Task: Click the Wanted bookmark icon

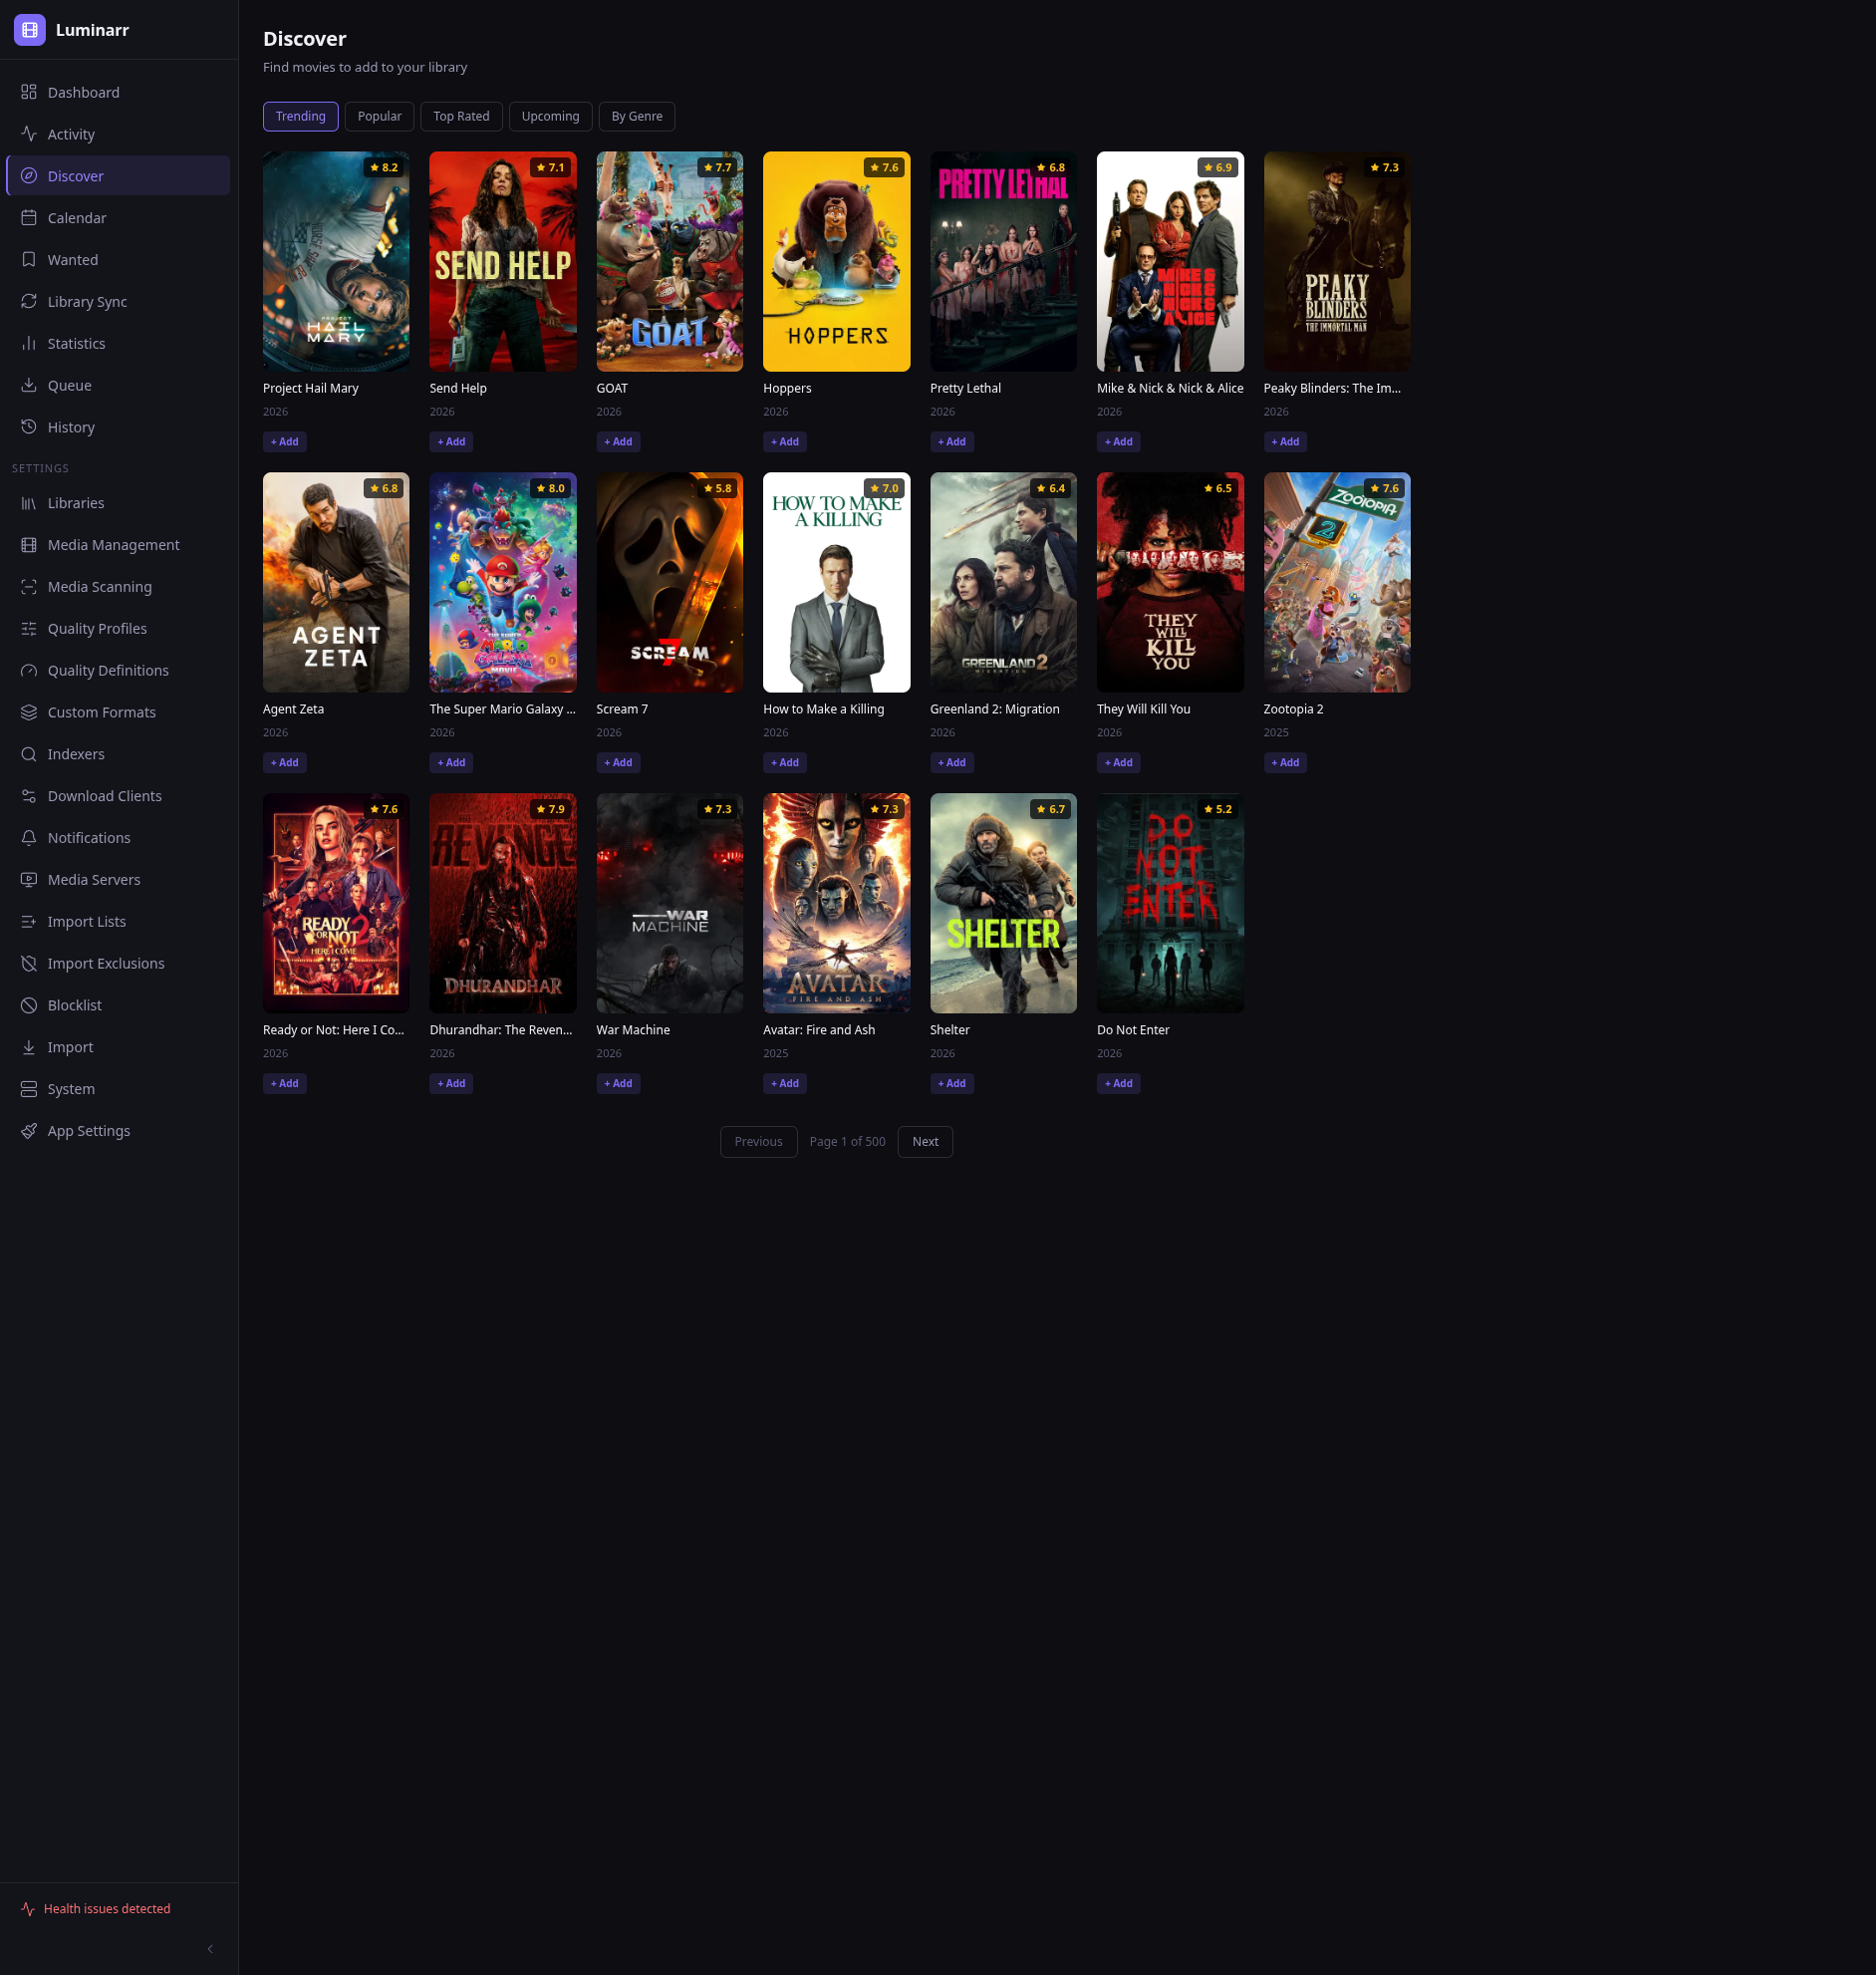Action: click(x=28, y=259)
